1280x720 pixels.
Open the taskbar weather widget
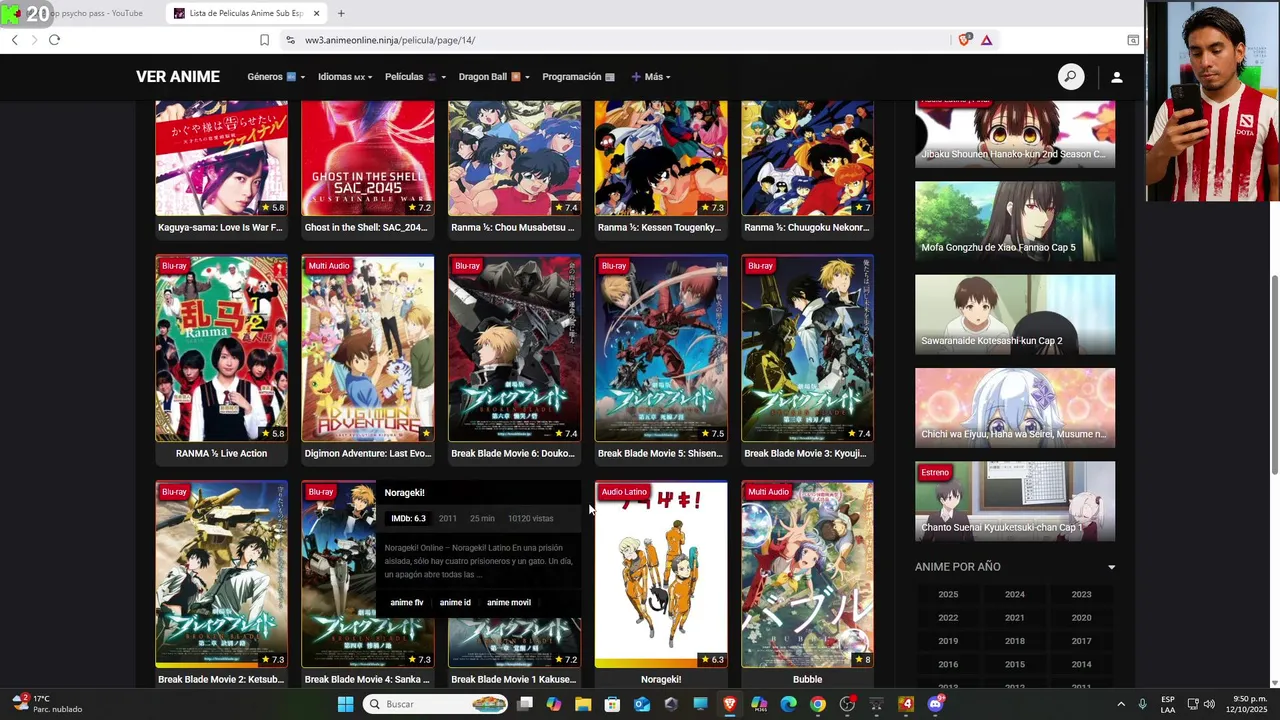(x=48, y=704)
